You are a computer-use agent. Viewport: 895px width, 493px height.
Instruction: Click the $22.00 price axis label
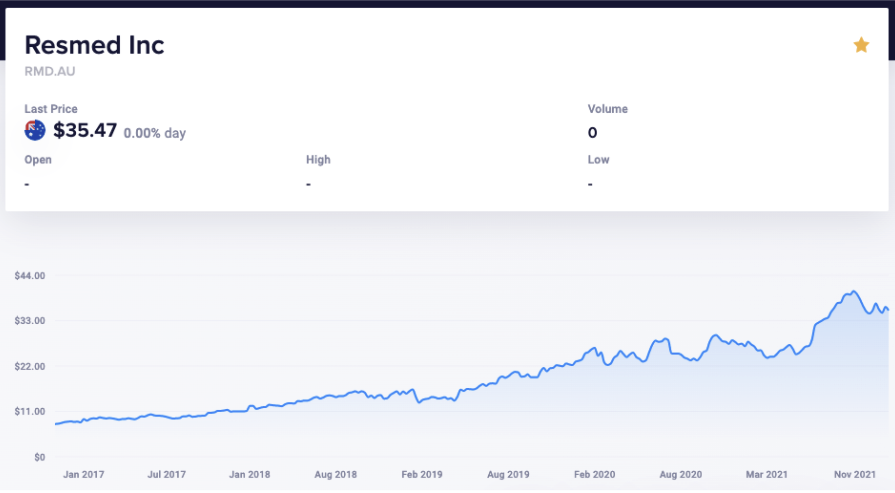tap(30, 366)
